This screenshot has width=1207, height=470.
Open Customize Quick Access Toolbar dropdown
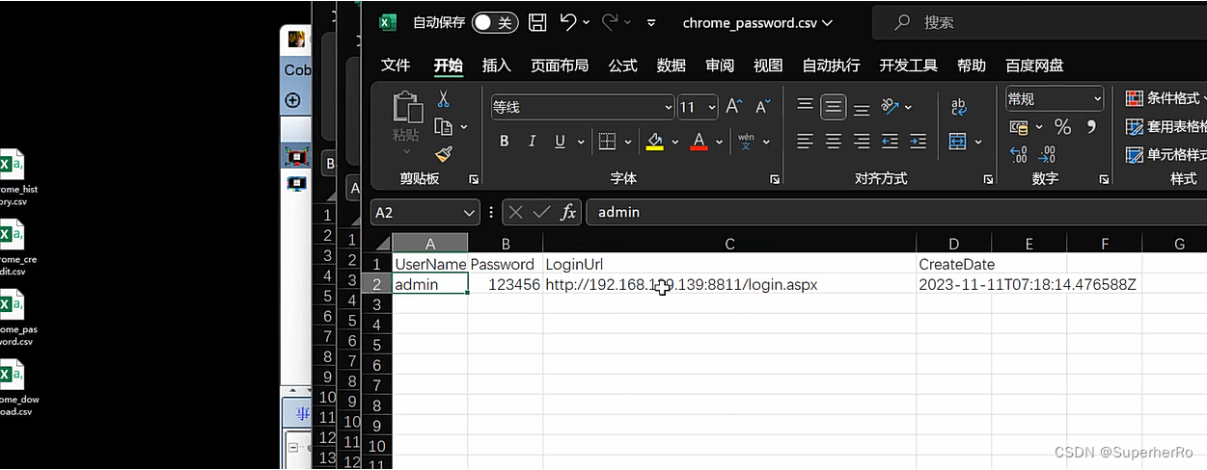pos(652,22)
